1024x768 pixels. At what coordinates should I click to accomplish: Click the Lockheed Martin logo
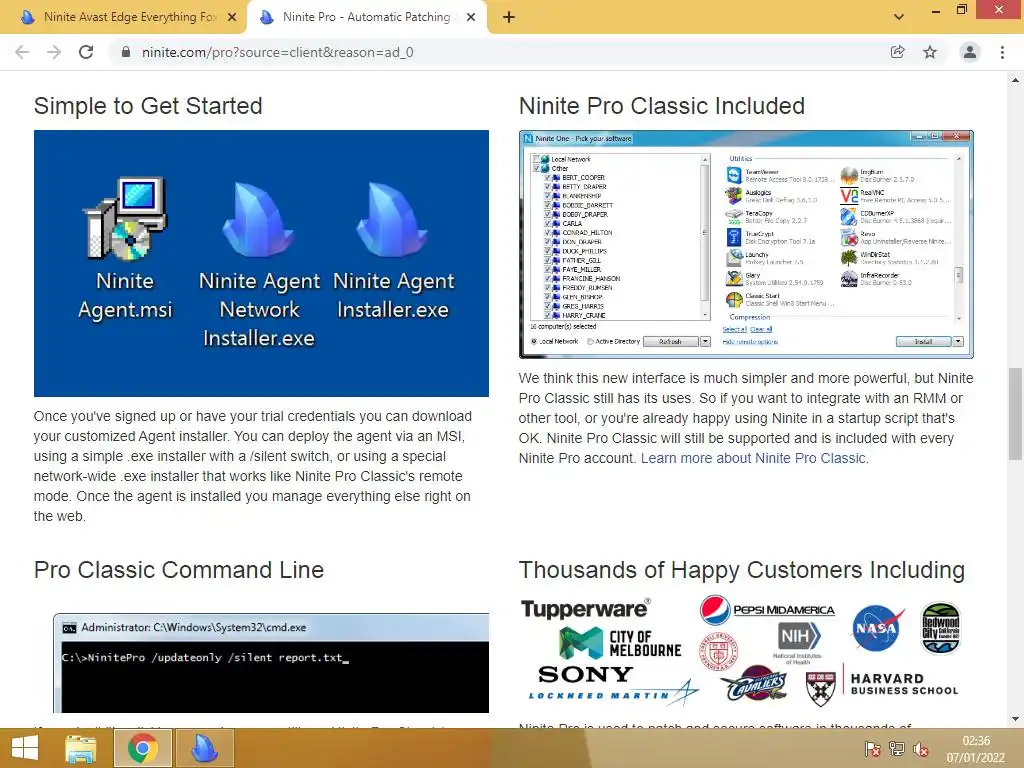pyautogui.click(x=613, y=694)
